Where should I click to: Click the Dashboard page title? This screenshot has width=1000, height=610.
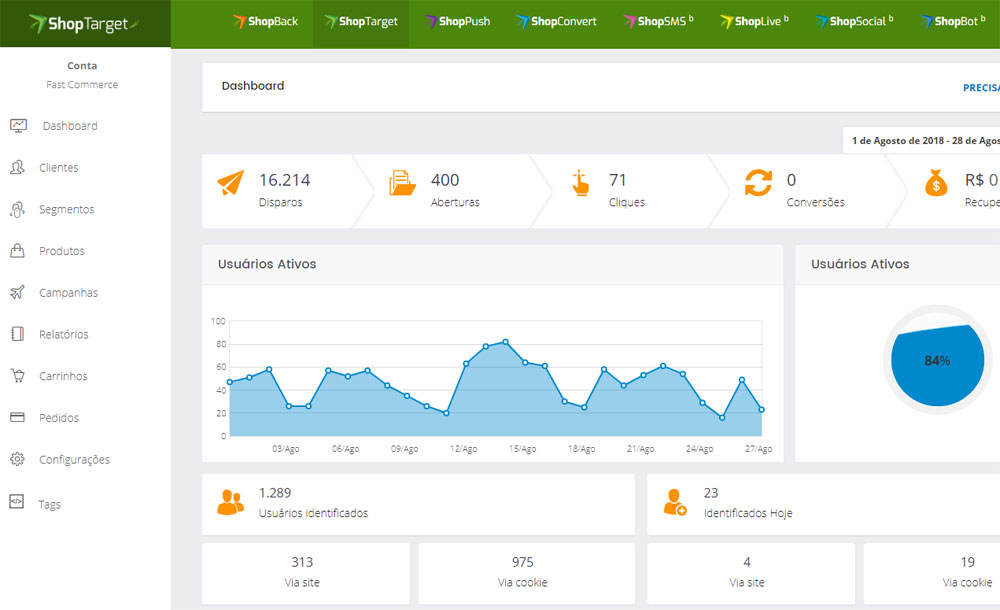pos(253,86)
